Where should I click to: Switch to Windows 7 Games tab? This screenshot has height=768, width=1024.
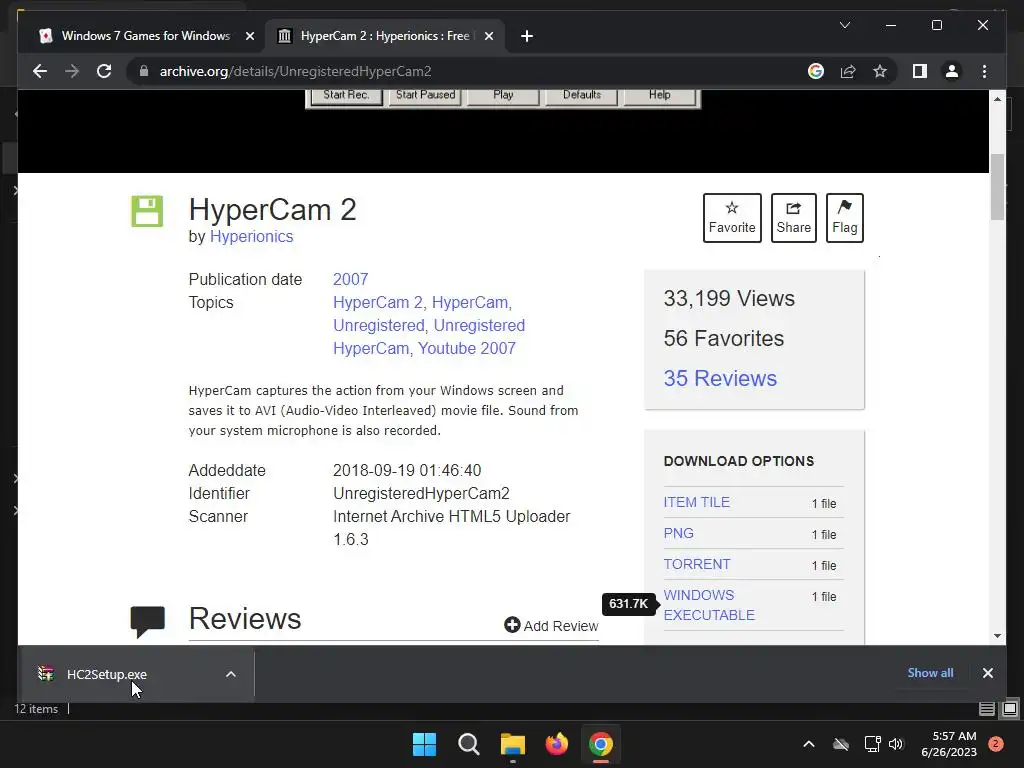(146, 36)
